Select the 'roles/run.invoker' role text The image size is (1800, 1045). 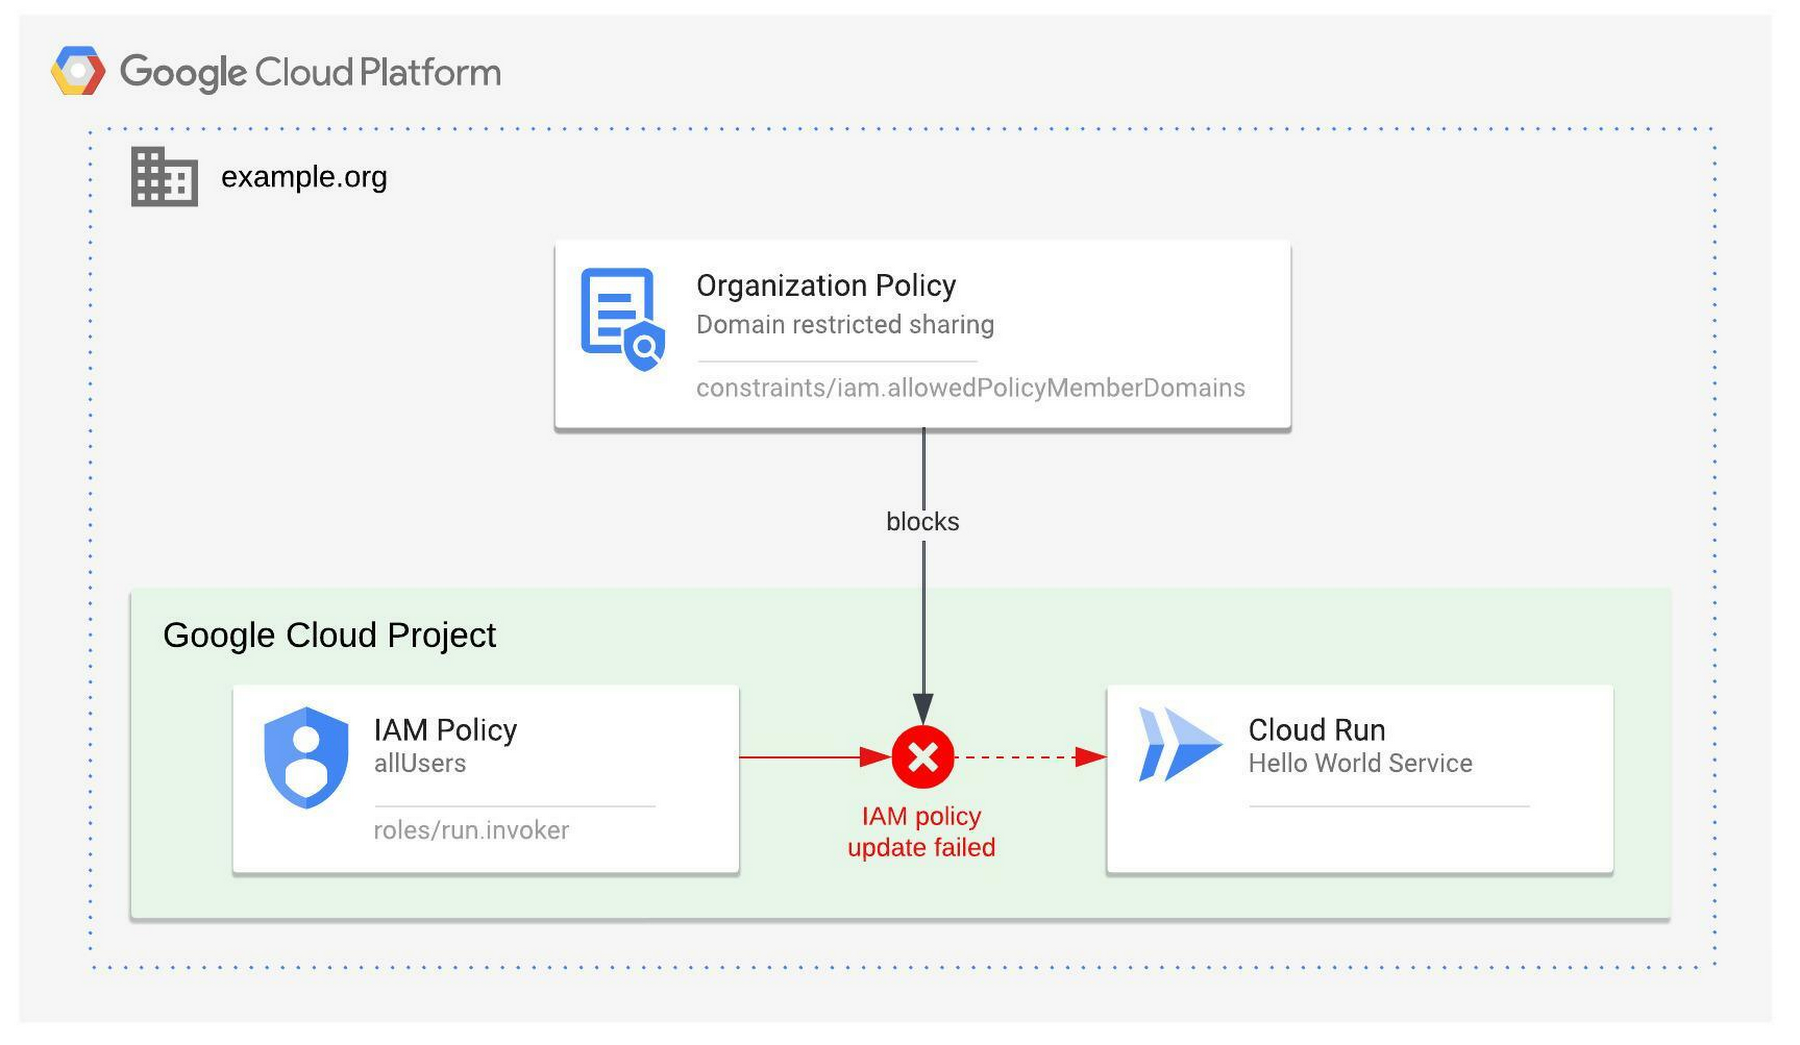(x=471, y=831)
